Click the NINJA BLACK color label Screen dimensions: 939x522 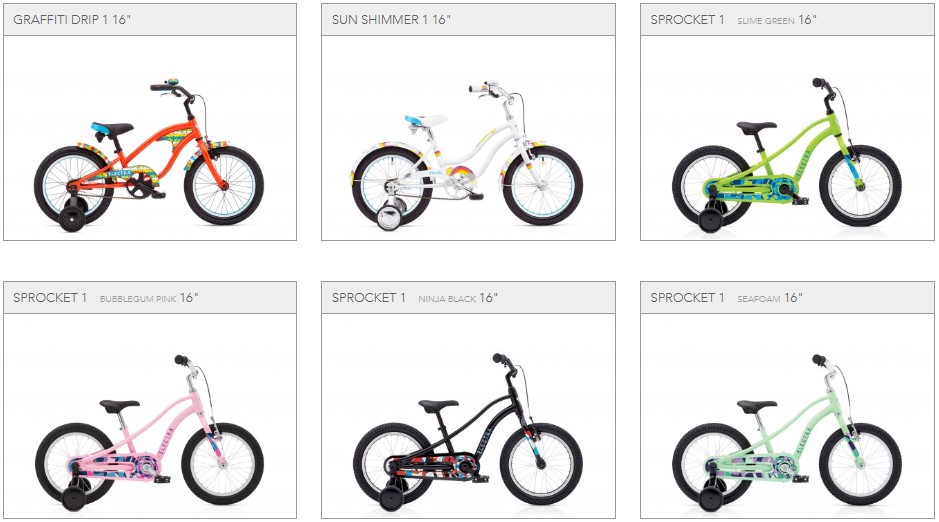point(447,299)
